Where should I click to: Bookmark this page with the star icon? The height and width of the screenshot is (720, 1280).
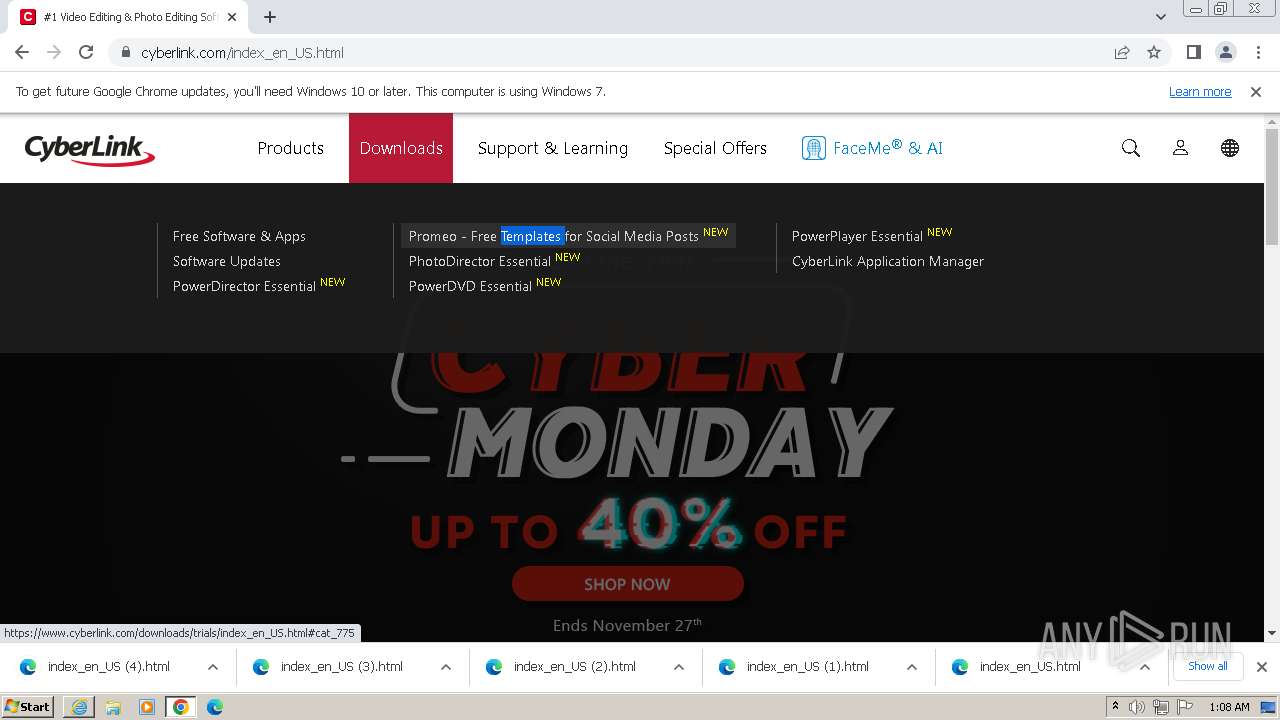1154,52
